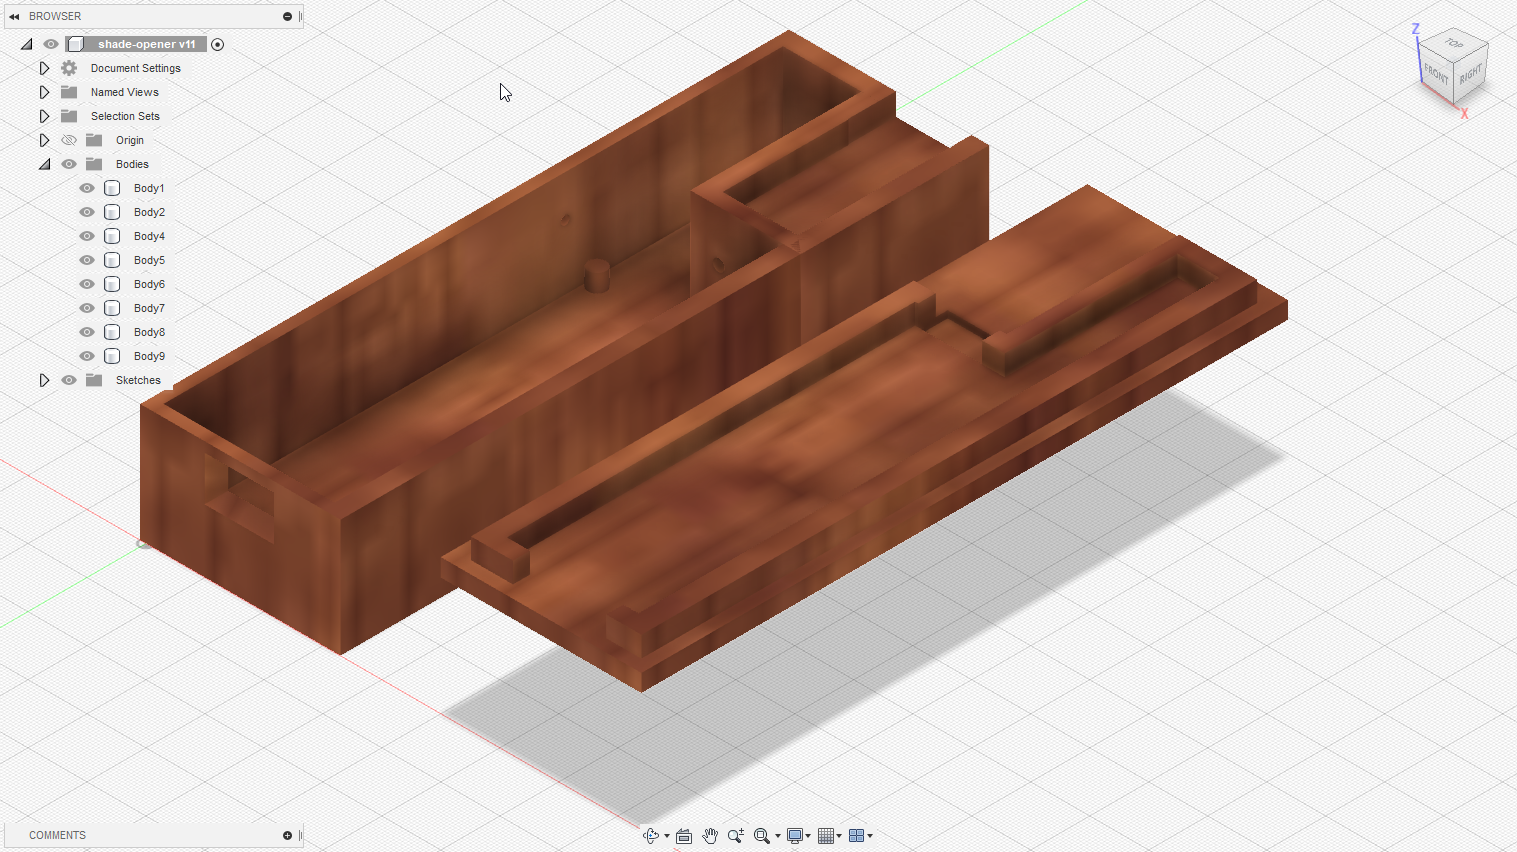Toggle visibility of the Sketches folder
This screenshot has height=852, width=1517.
coord(69,380)
